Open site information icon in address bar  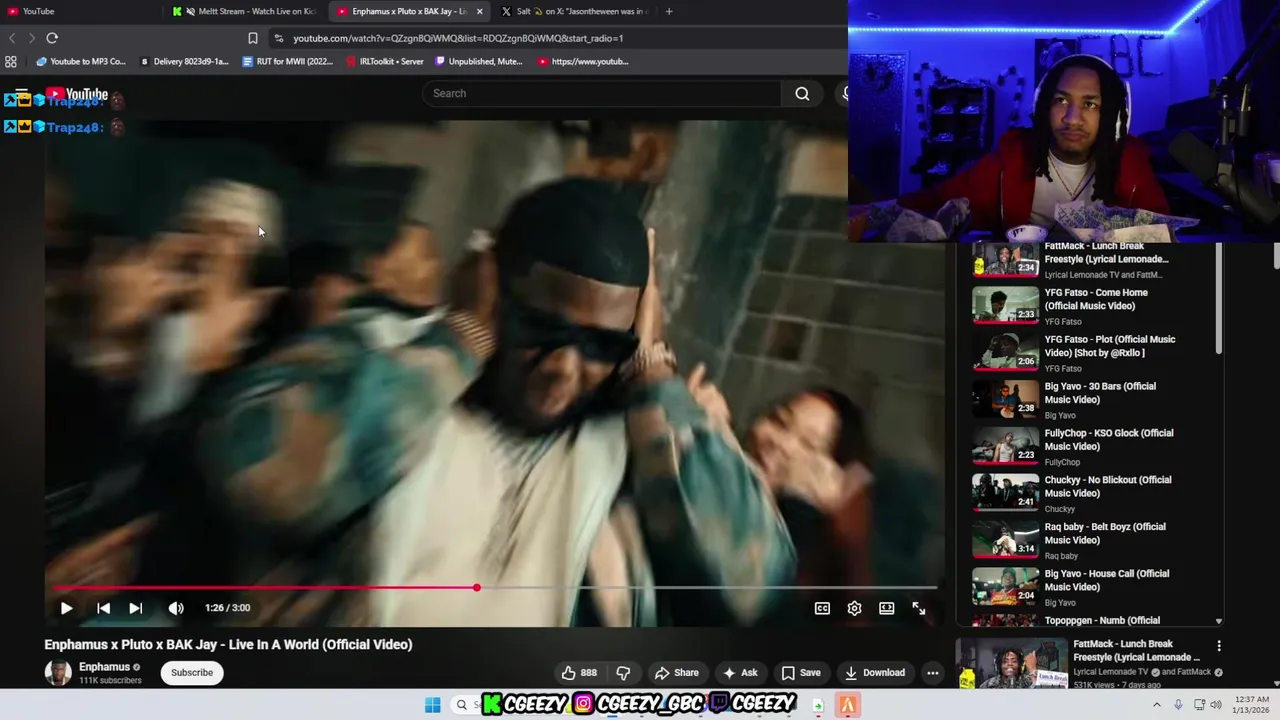pyautogui.click(x=279, y=38)
